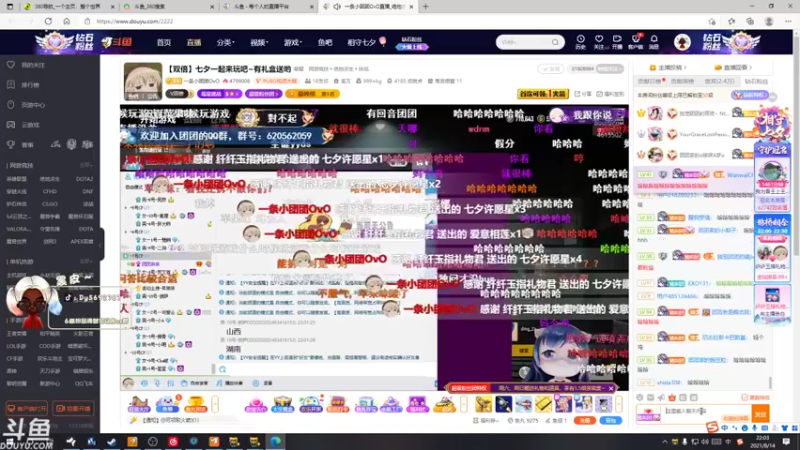Click the blue 背包 backpack button
Image resolution: width=800 pixels, height=450 pixels.
tap(611, 420)
